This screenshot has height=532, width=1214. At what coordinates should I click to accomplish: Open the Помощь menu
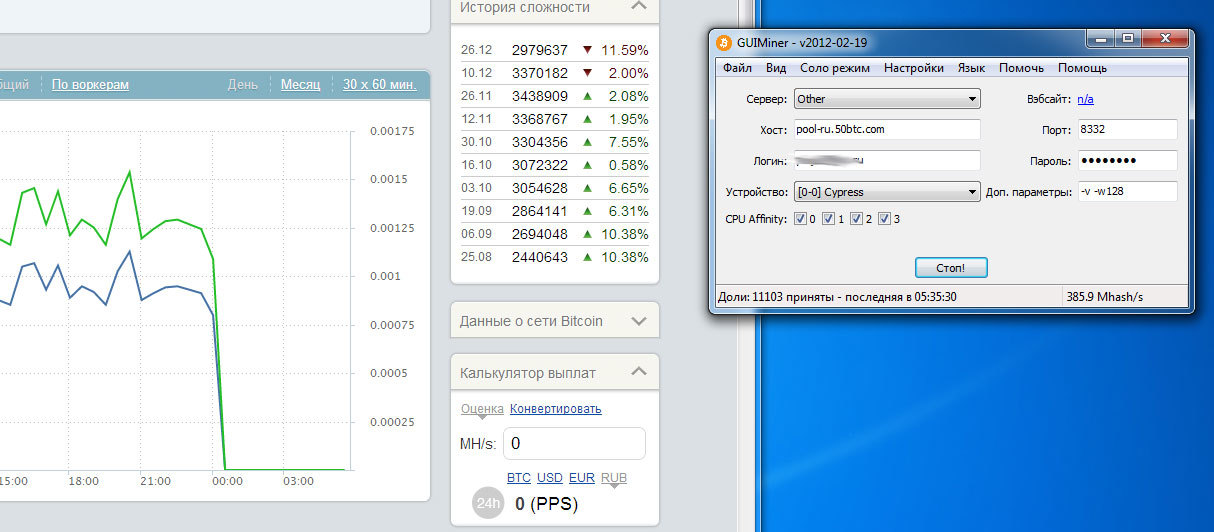[x=1082, y=68]
